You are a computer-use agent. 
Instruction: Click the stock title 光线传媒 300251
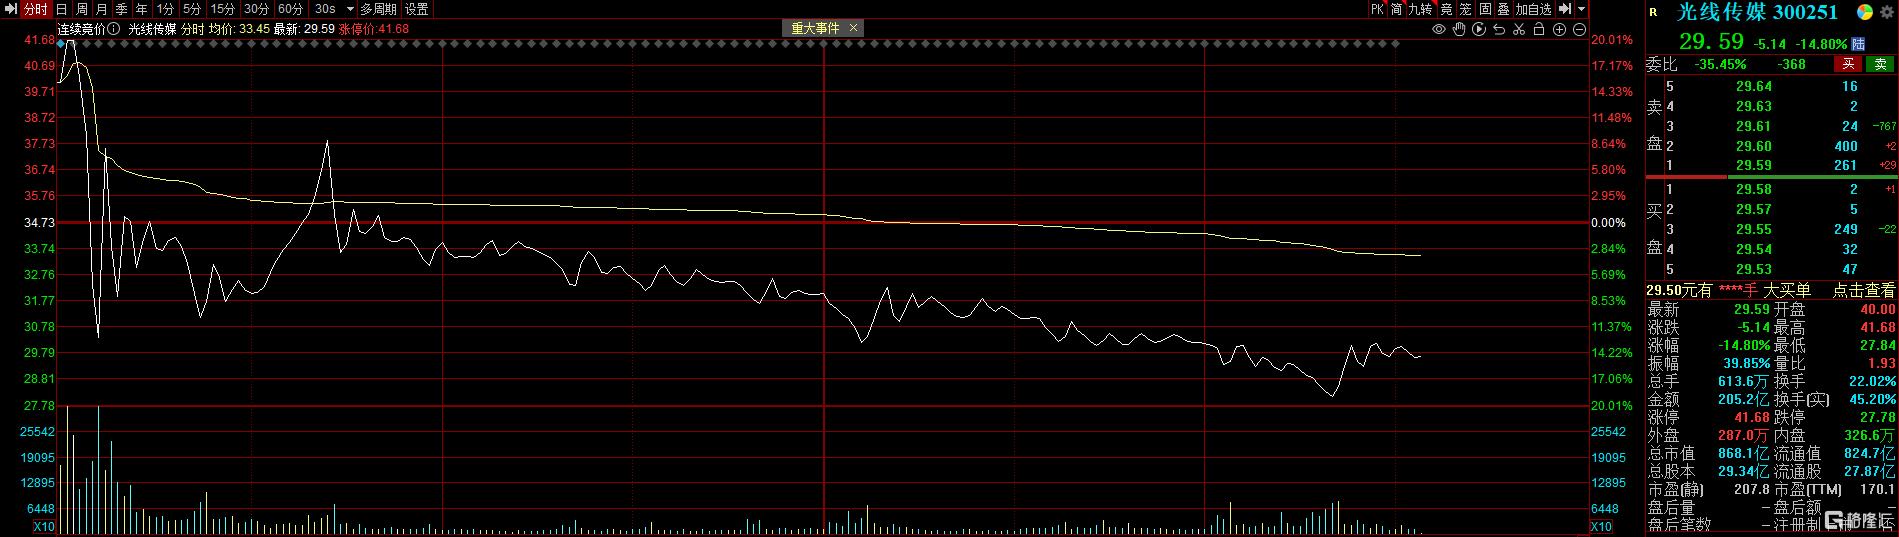click(x=1757, y=12)
